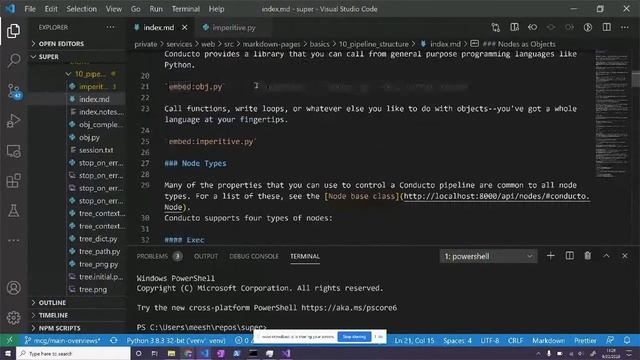Open the Accounts menu

tap(13, 288)
